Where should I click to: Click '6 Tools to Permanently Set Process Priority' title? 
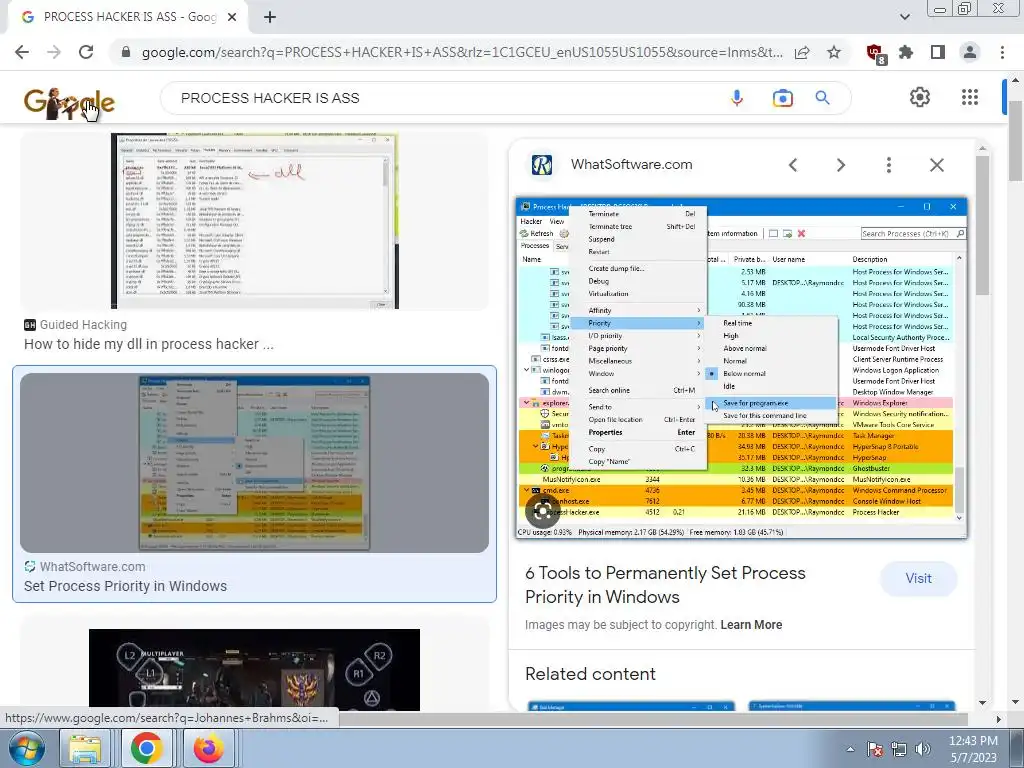(x=665, y=584)
